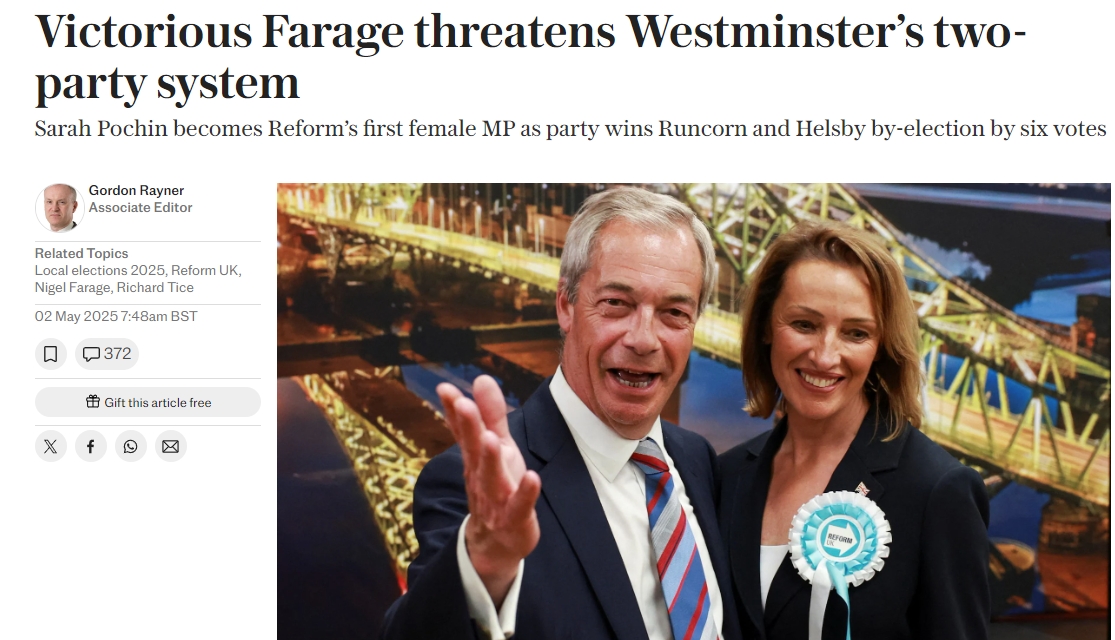Screen dimensions: 1115x640
Task: Open the Local elections 2025 topic
Action: point(100,271)
